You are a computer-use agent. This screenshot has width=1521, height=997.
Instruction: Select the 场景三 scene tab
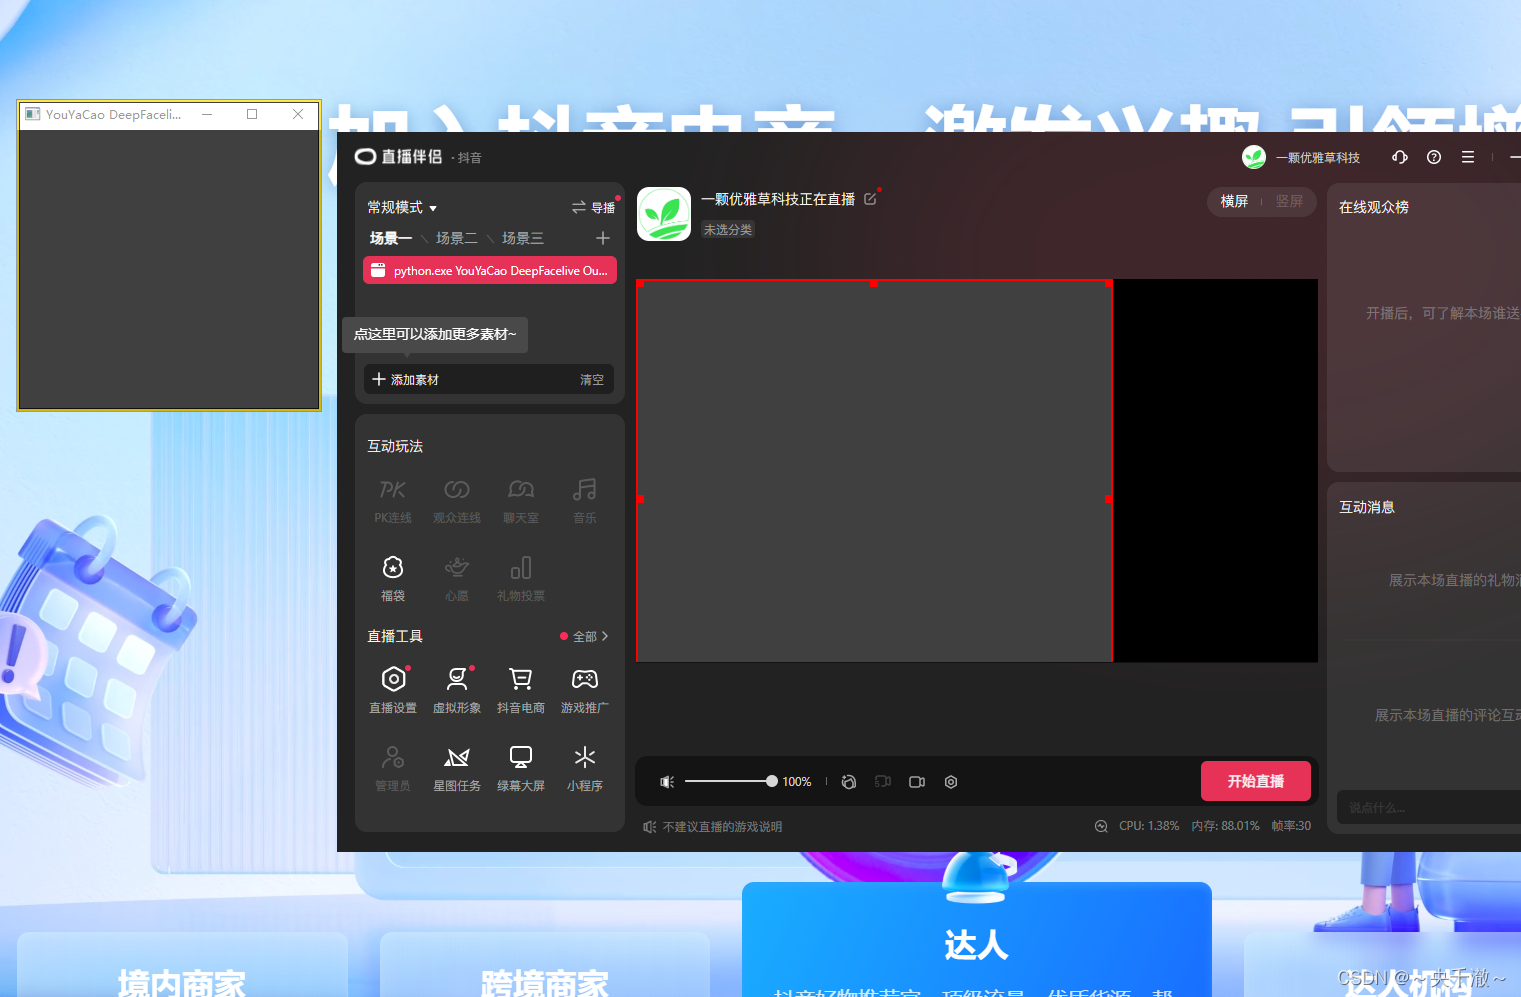522,238
